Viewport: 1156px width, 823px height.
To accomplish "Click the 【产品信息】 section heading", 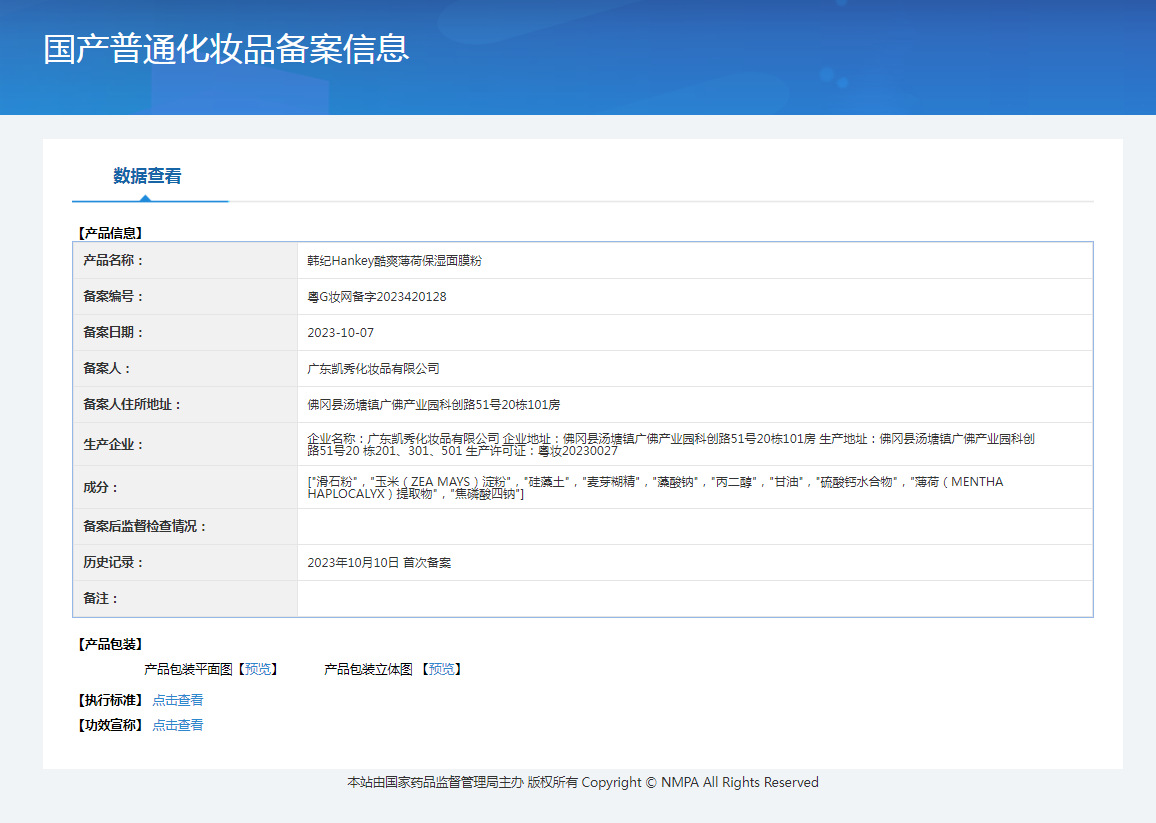I will [110, 233].
